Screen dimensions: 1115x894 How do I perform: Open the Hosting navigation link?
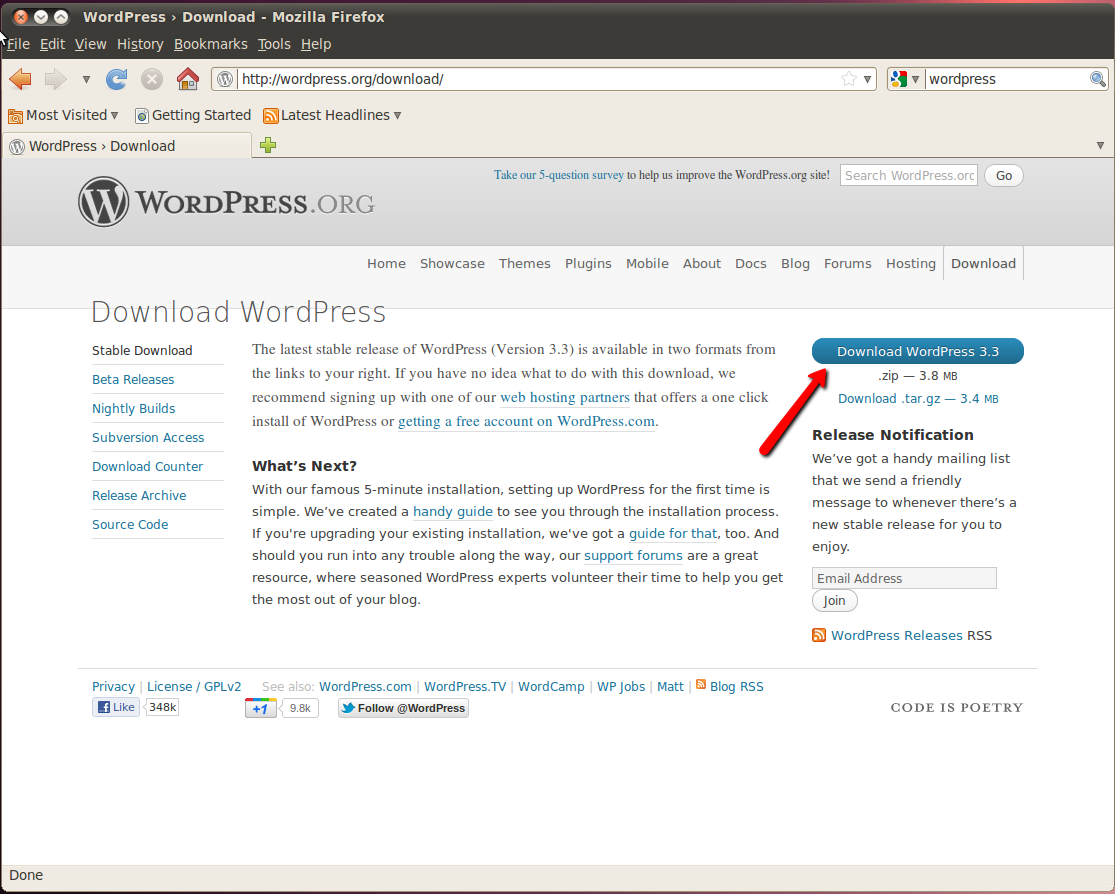(x=911, y=264)
